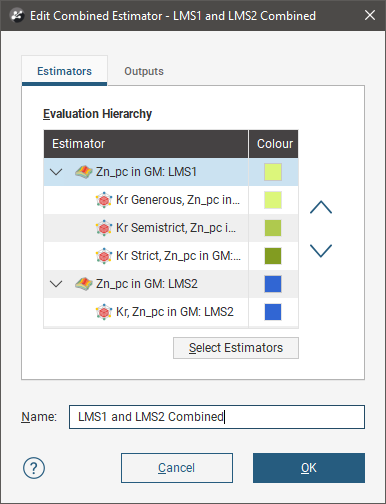Move selected estimator down with arrow

pos(321,251)
